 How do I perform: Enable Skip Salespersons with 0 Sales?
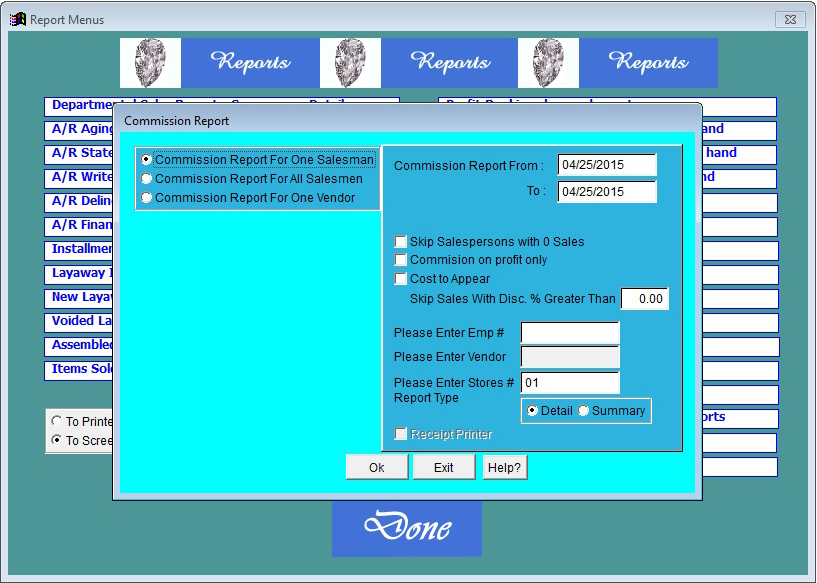401,242
